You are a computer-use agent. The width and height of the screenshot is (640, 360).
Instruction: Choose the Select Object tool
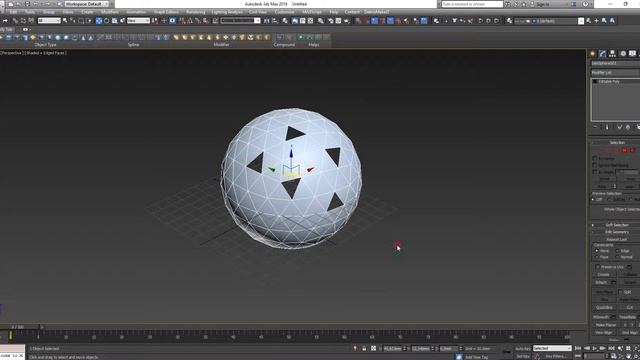tap(64, 20)
